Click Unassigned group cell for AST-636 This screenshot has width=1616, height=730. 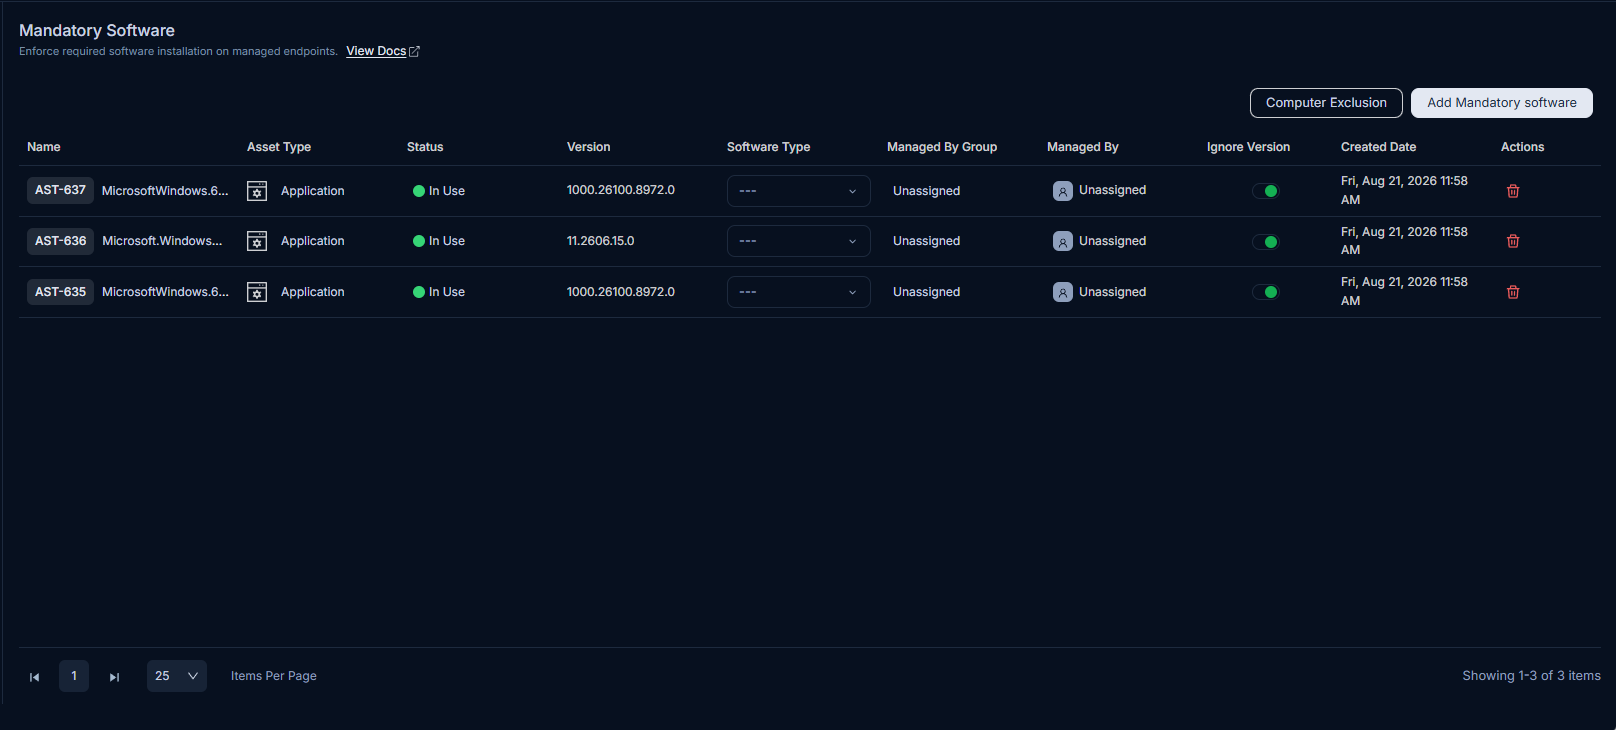926,241
